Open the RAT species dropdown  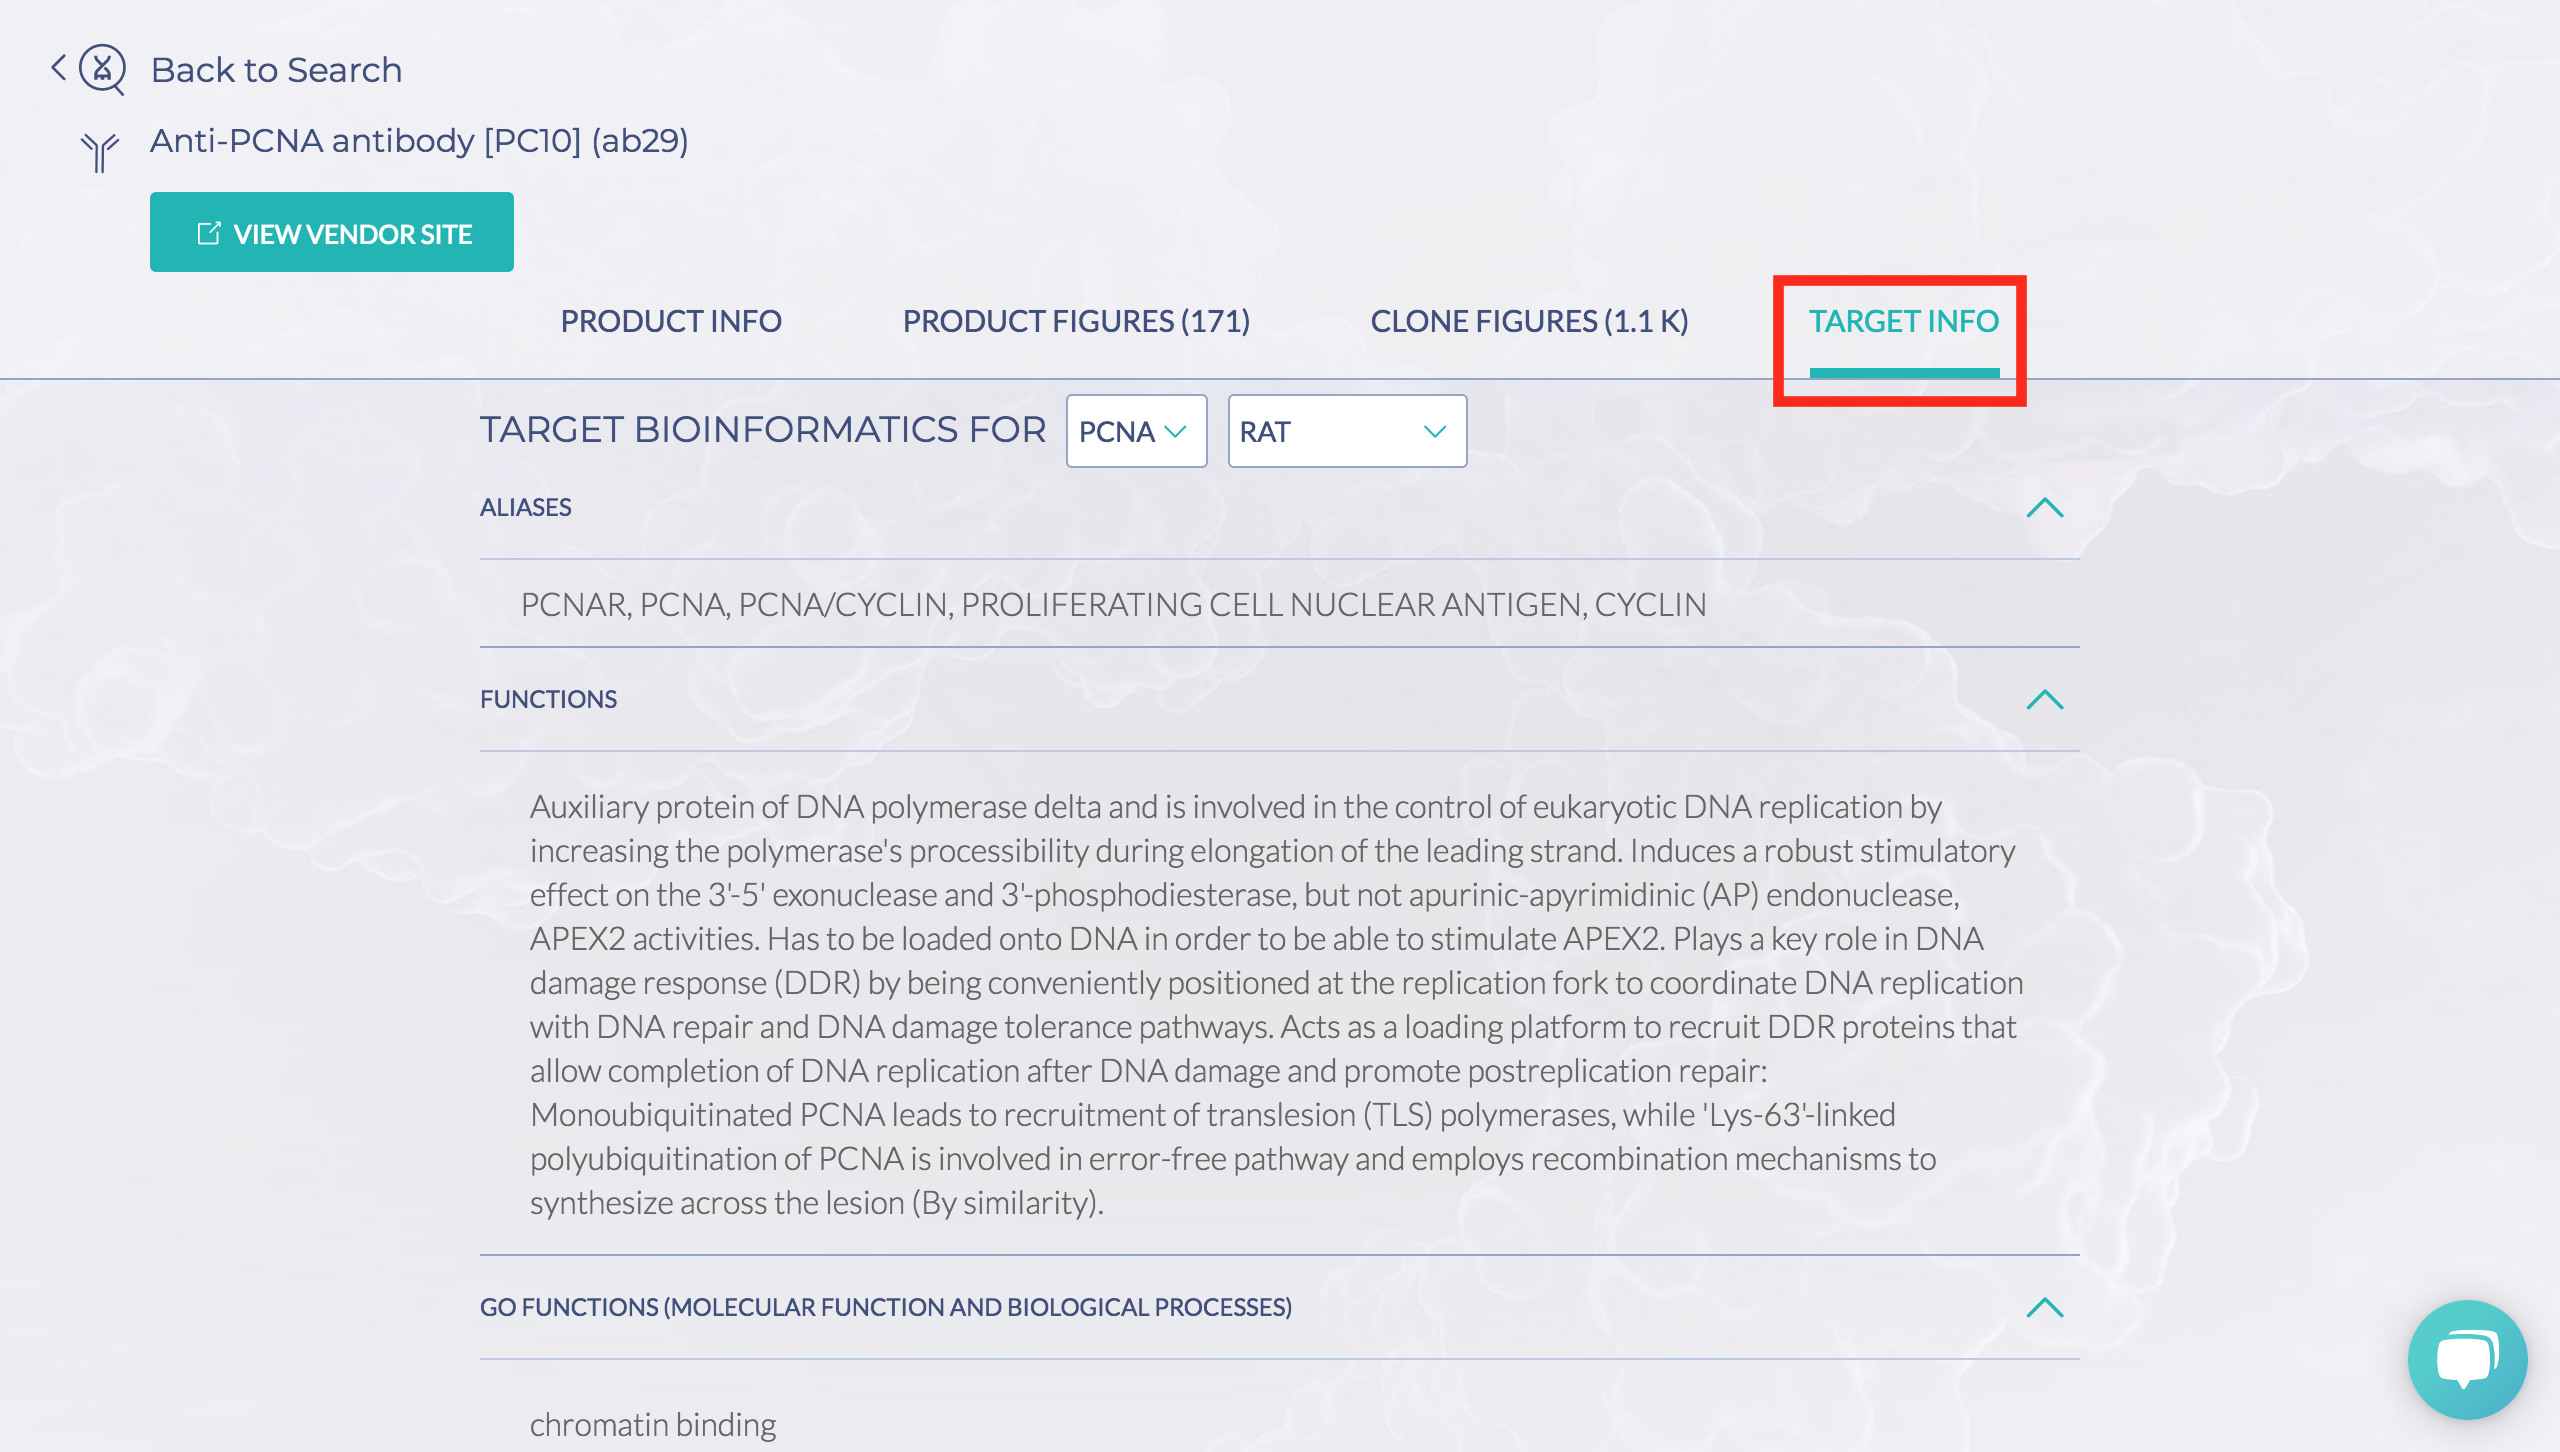(x=1347, y=431)
